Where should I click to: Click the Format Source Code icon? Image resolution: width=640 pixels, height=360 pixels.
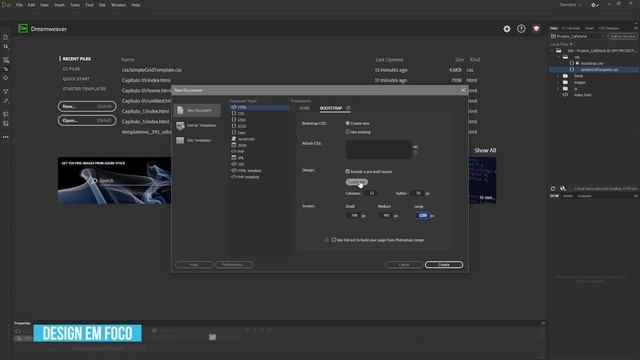[6, 101]
